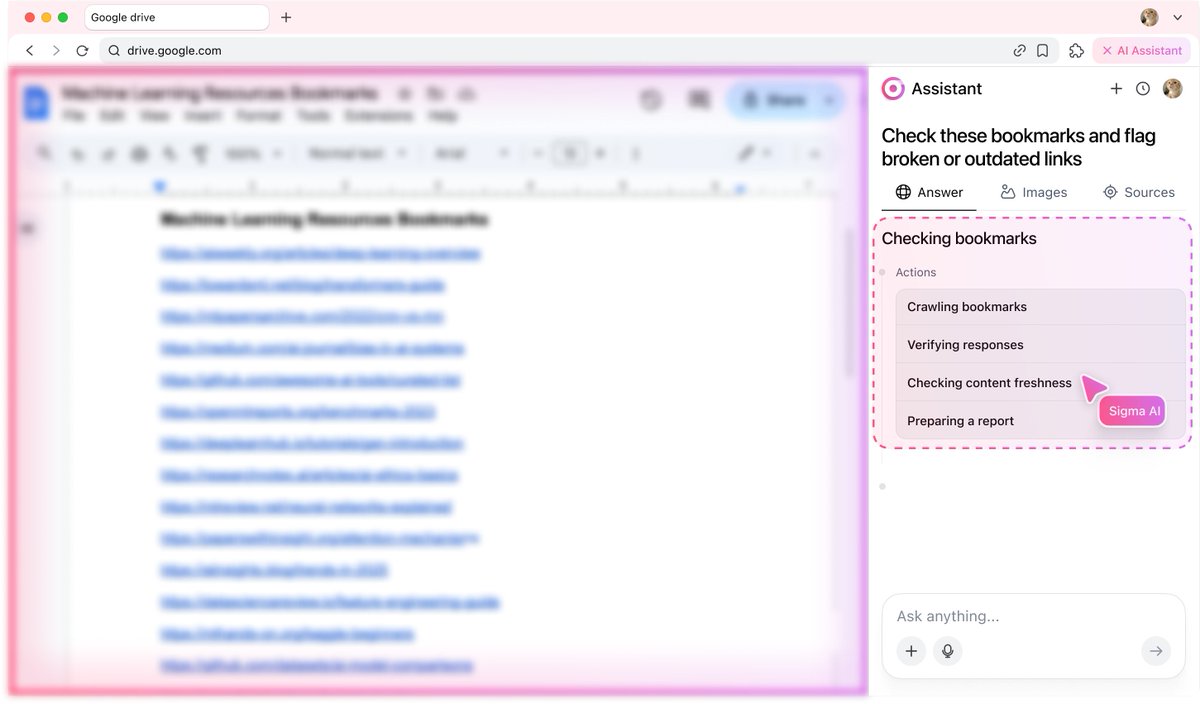1200x704 pixels.
Task: Open the comments icon beside Share
Action: click(x=699, y=100)
